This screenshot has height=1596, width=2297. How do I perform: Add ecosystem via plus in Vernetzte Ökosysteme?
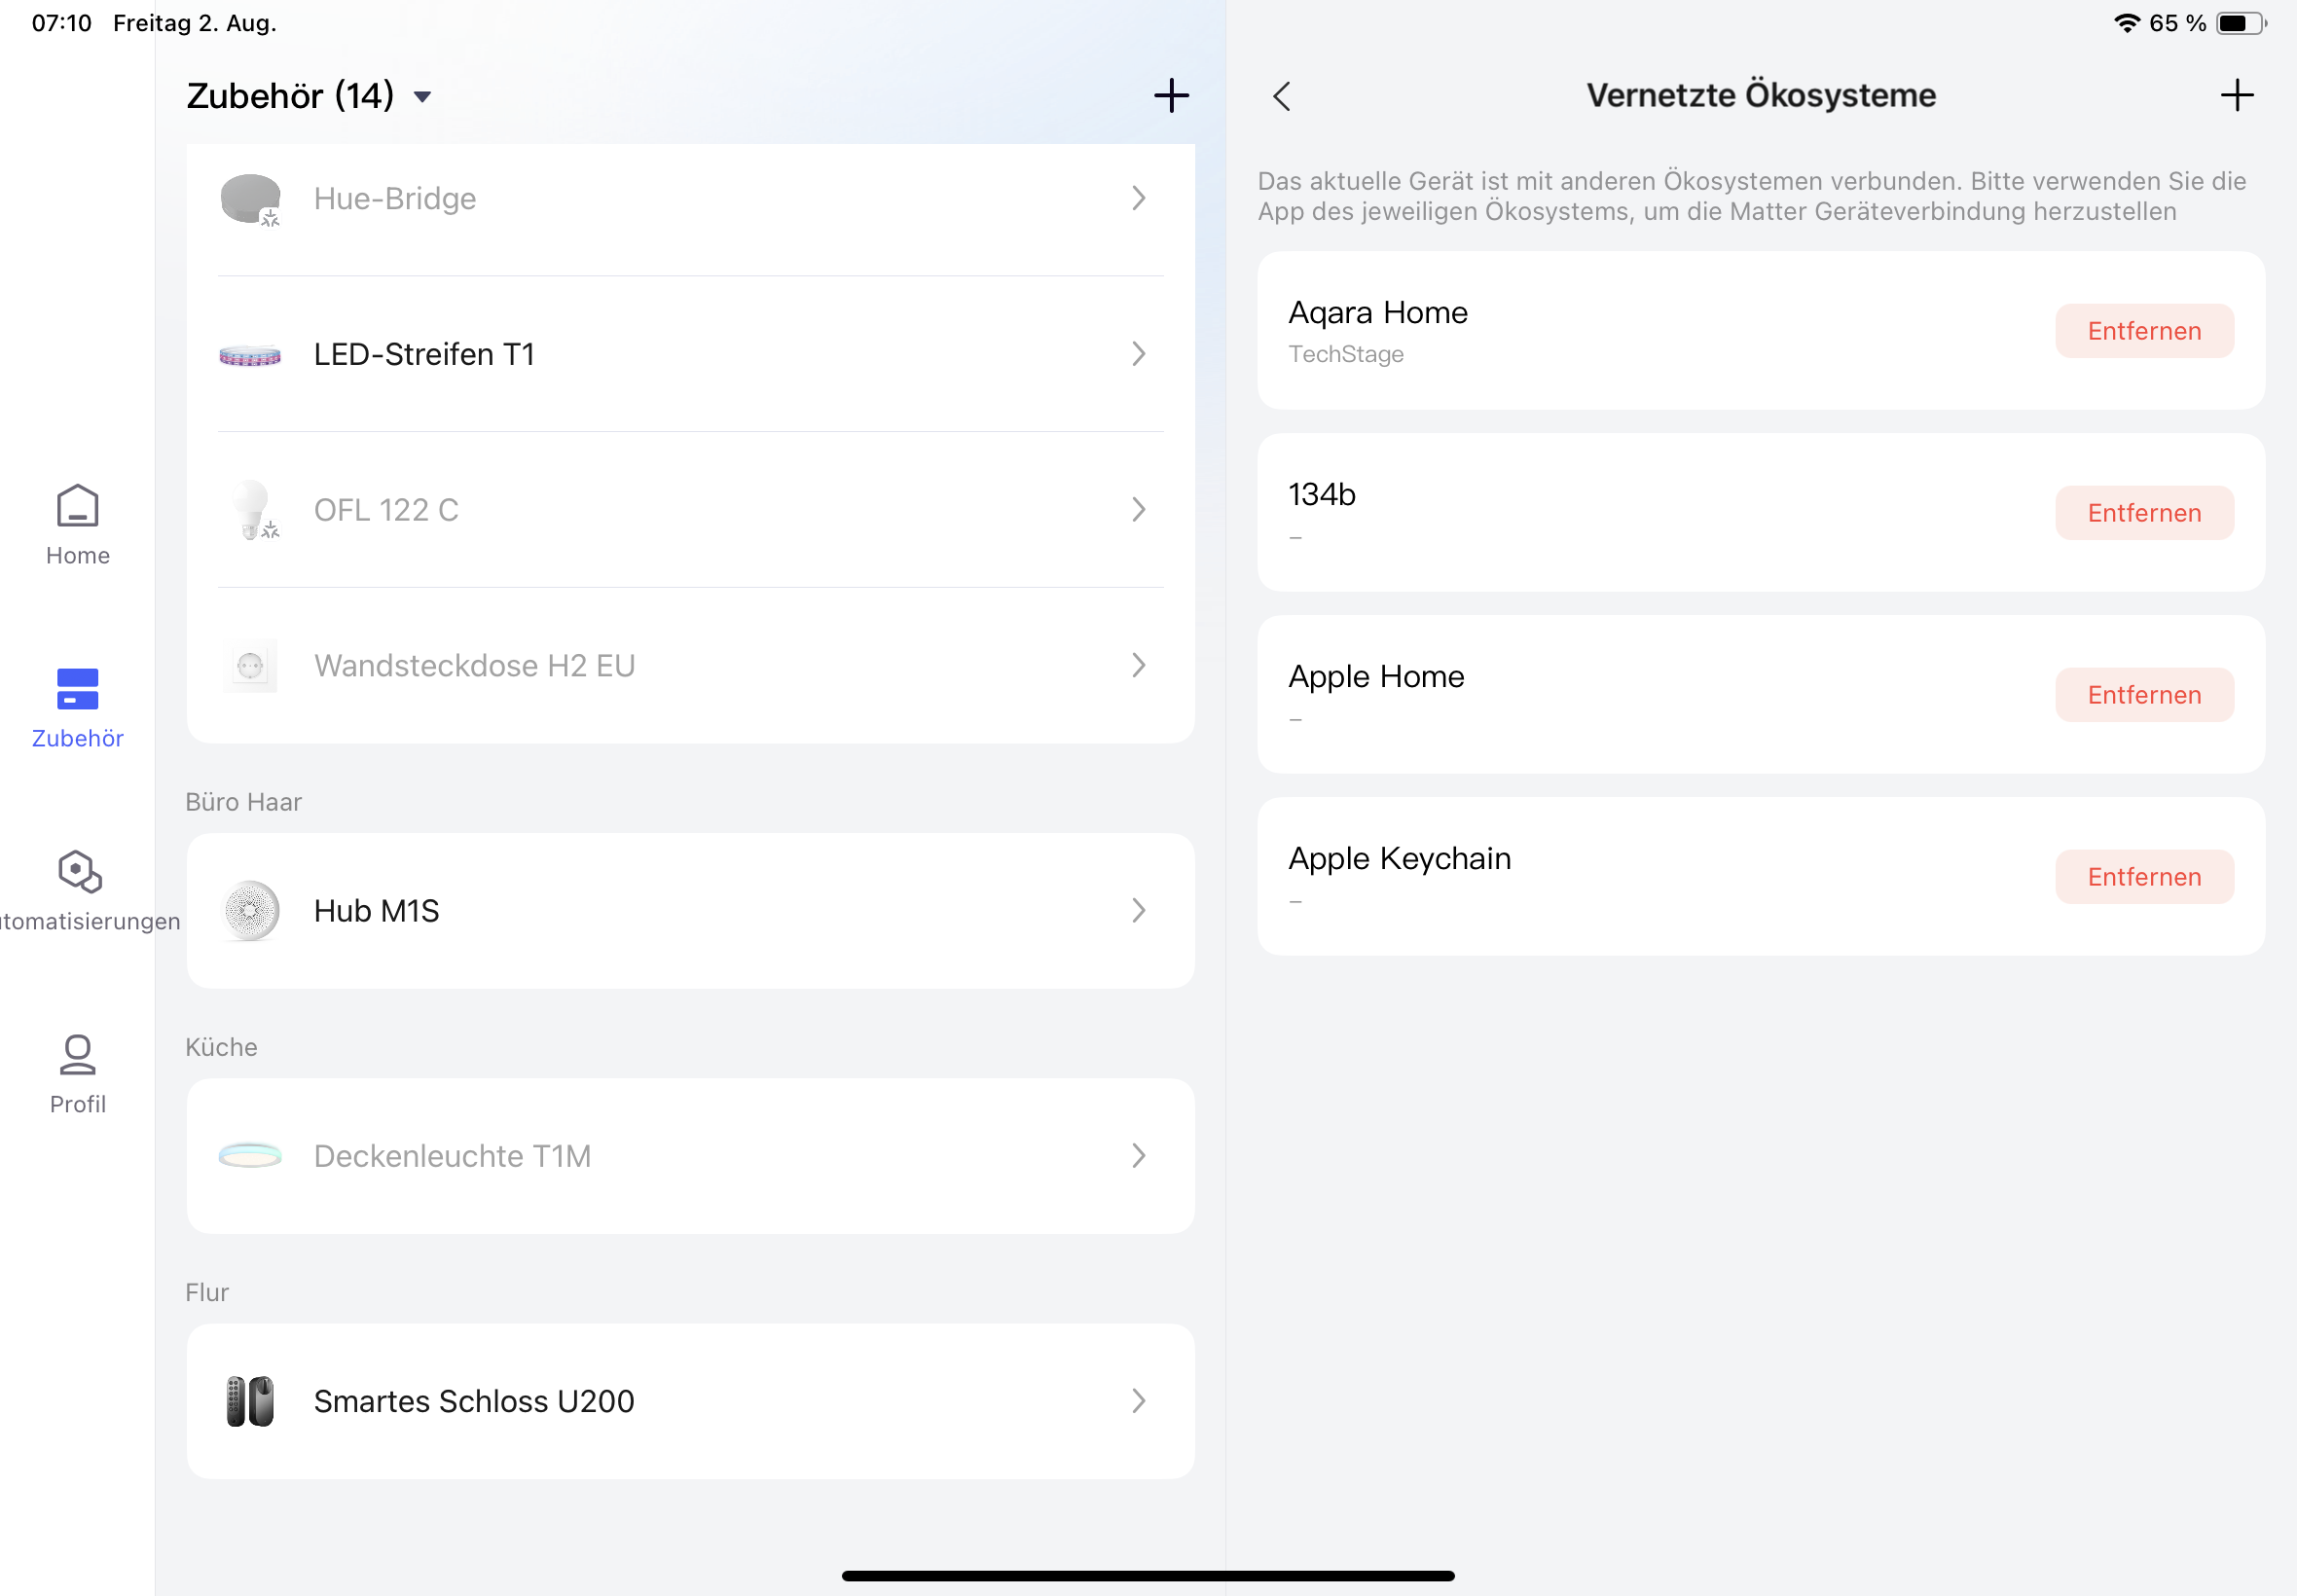coord(2236,96)
